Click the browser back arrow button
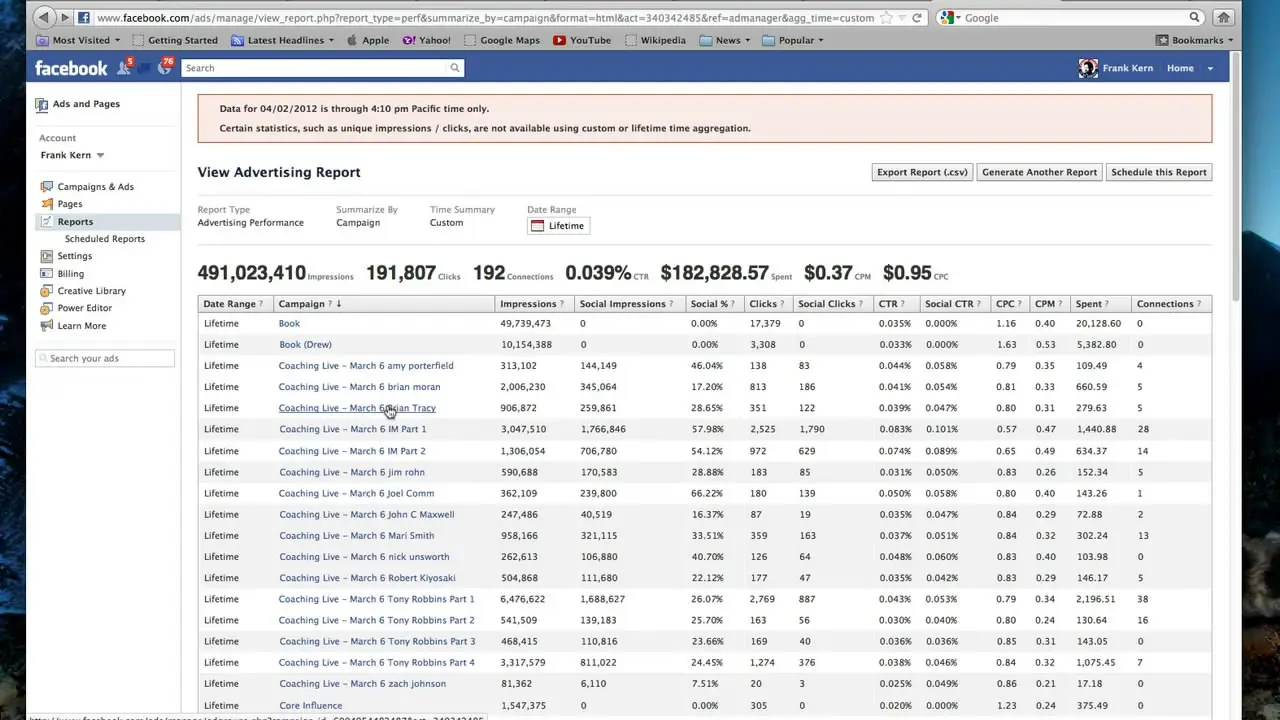 44,17
